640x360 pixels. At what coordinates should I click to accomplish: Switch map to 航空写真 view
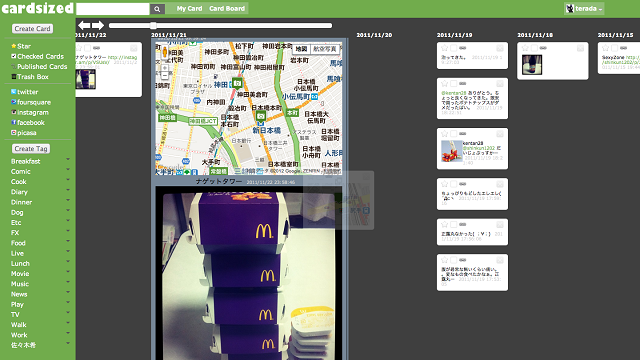pos(325,49)
